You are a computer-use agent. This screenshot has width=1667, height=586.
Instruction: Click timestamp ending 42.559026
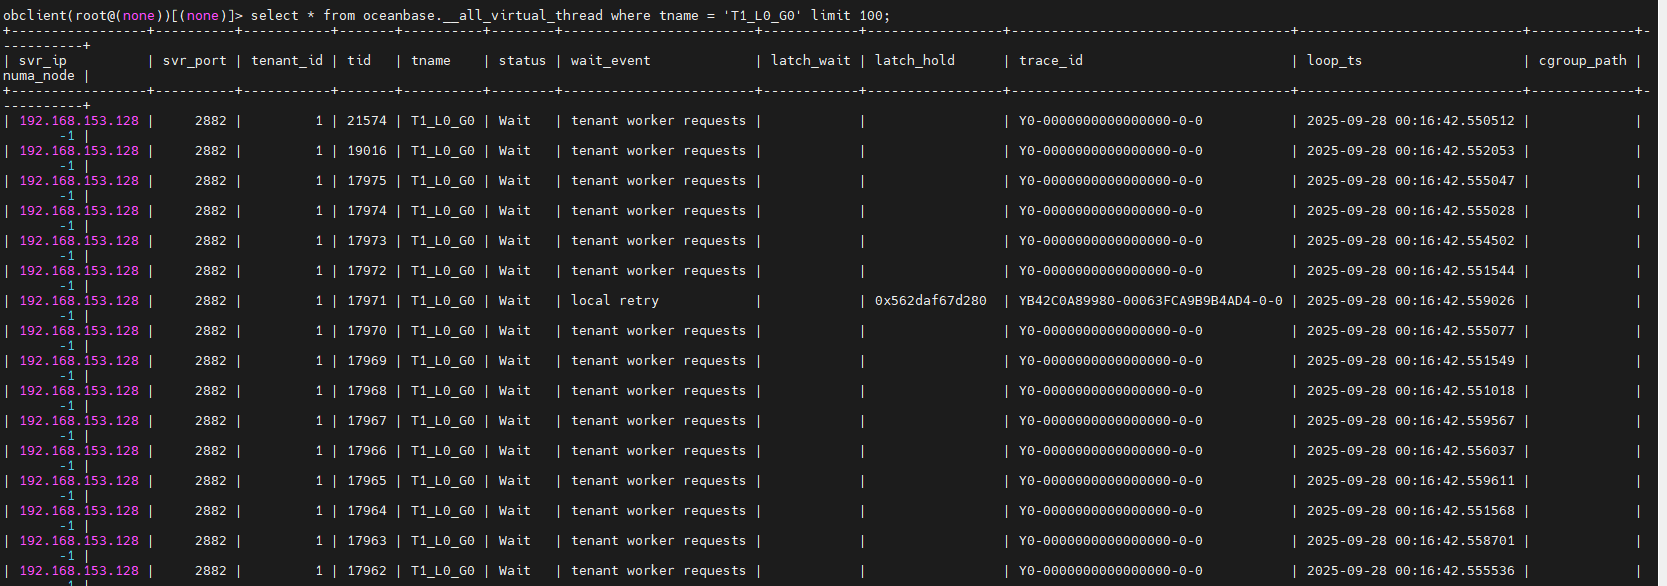1411,301
